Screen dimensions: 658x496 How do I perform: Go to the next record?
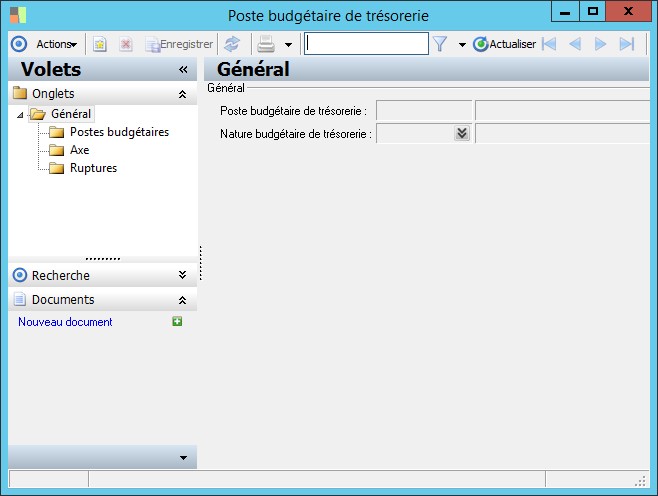click(601, 44)
